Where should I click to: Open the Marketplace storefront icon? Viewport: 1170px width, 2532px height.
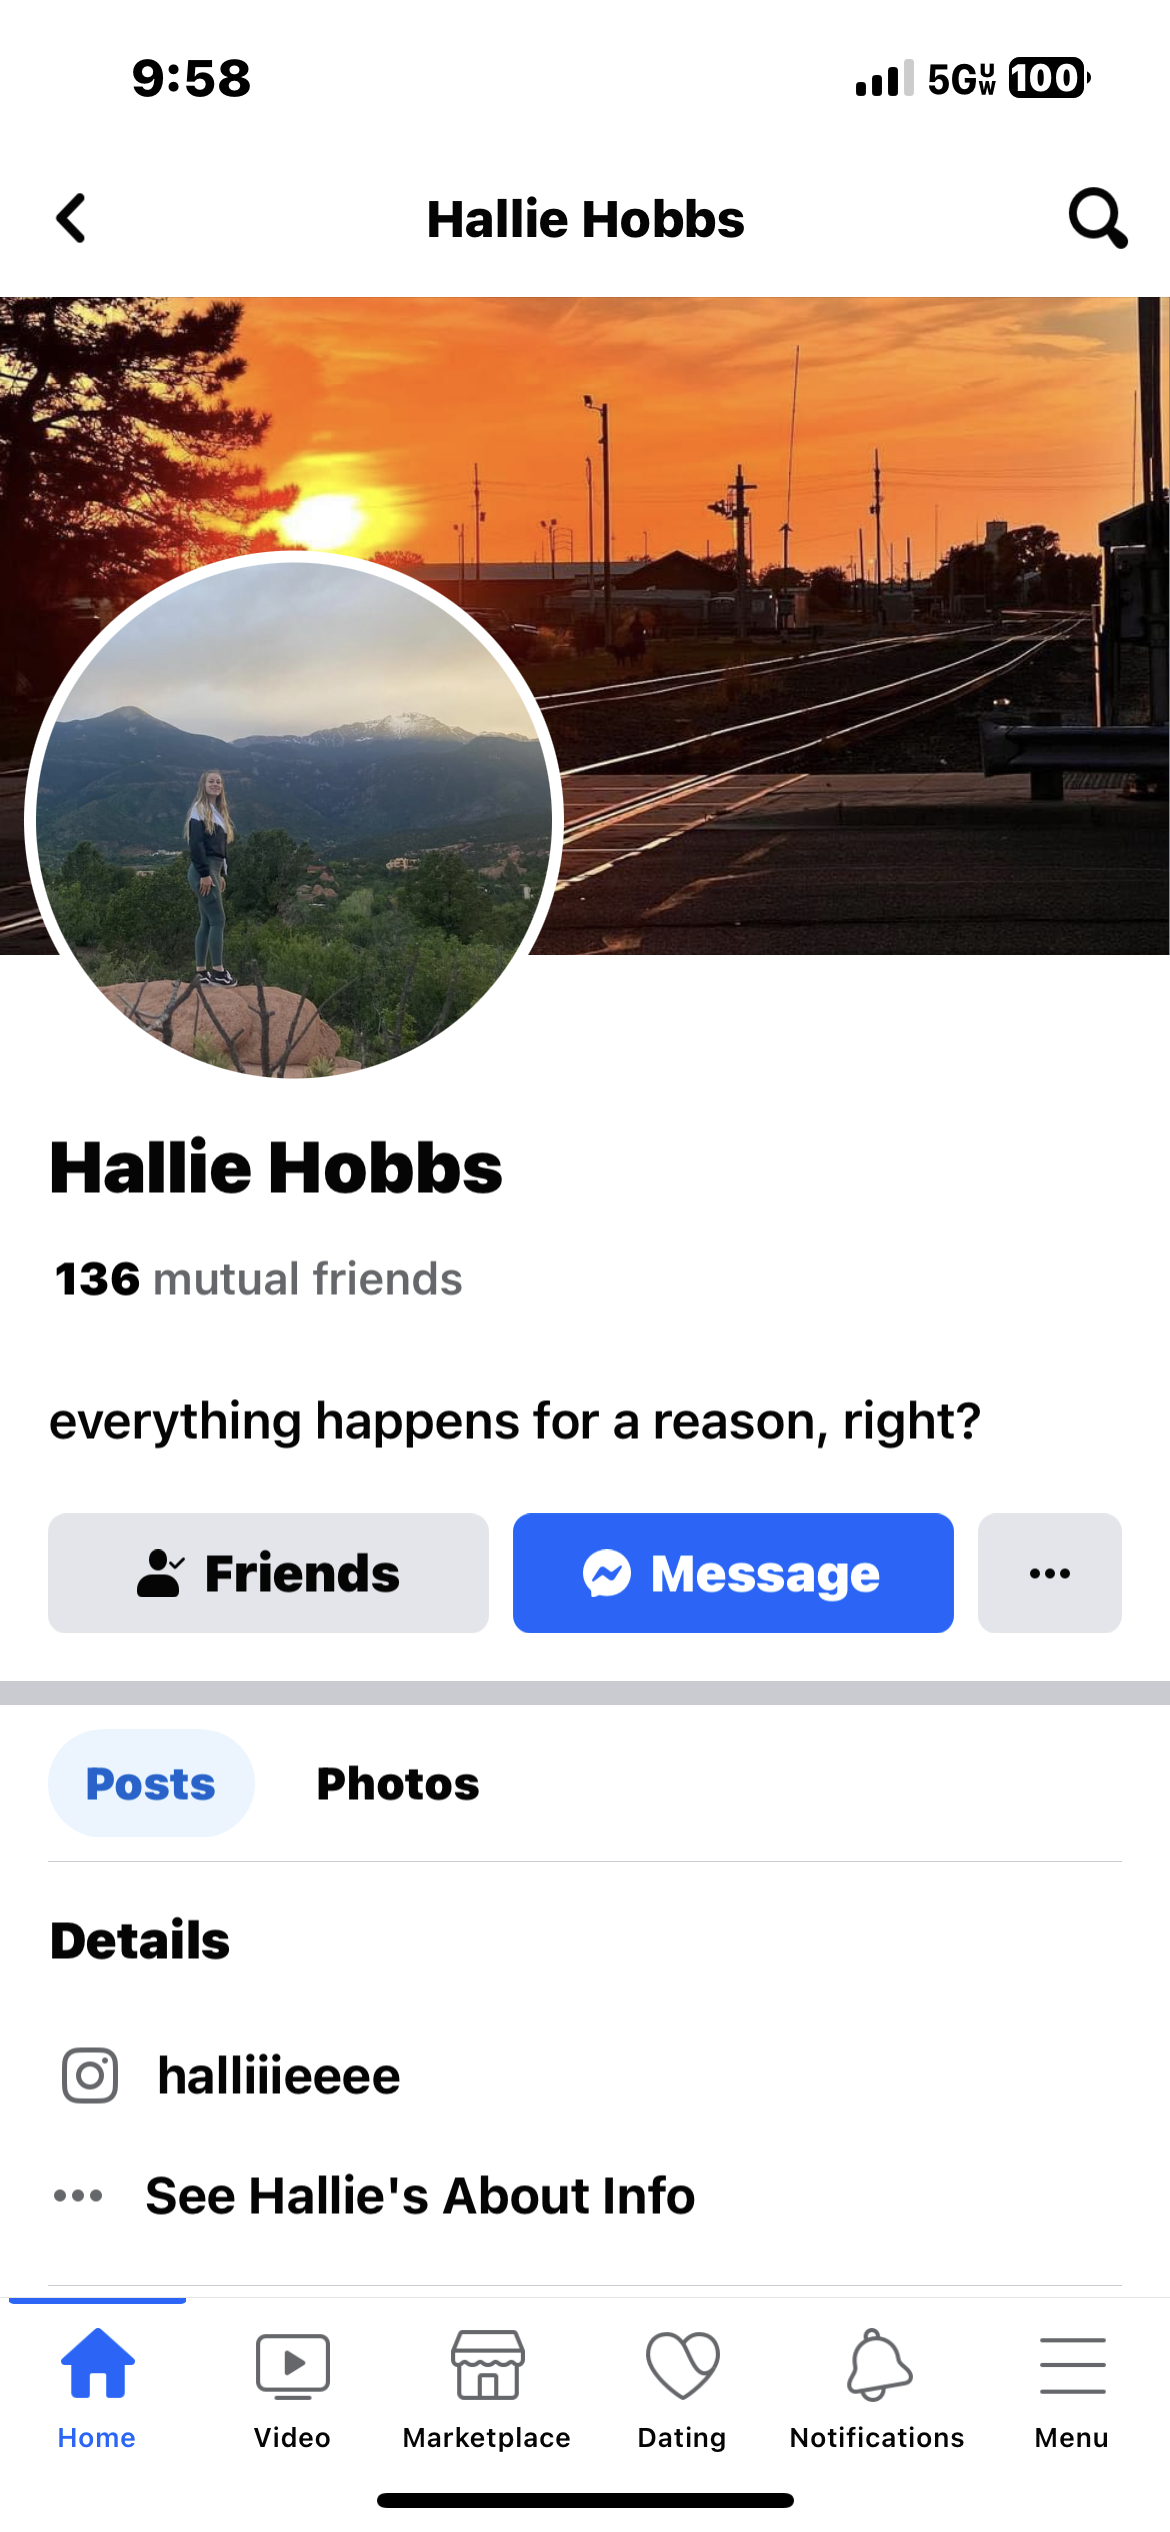pos(487,2364)
